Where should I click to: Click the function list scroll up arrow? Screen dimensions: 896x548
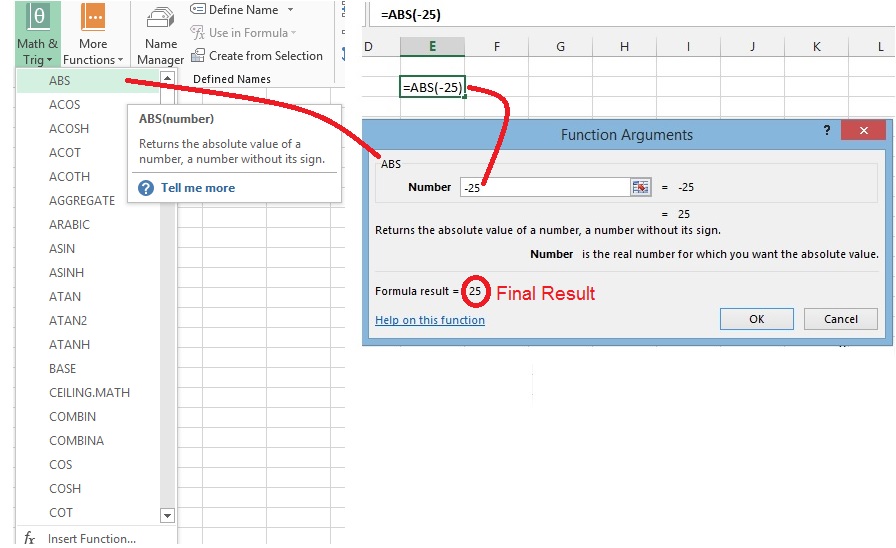(x=167, y=78)
